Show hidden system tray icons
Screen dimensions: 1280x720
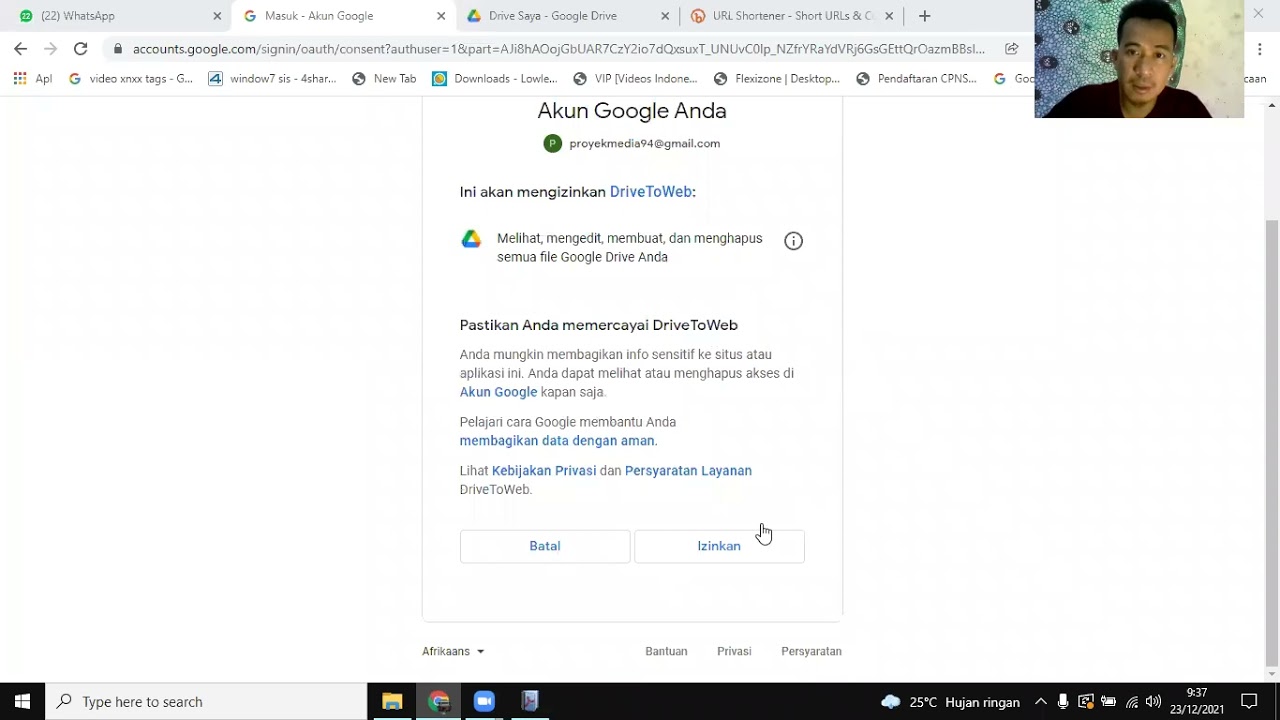1040,702
